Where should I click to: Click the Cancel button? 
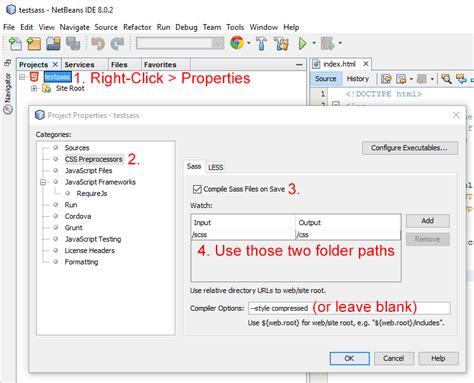click(x=394, y=358)
